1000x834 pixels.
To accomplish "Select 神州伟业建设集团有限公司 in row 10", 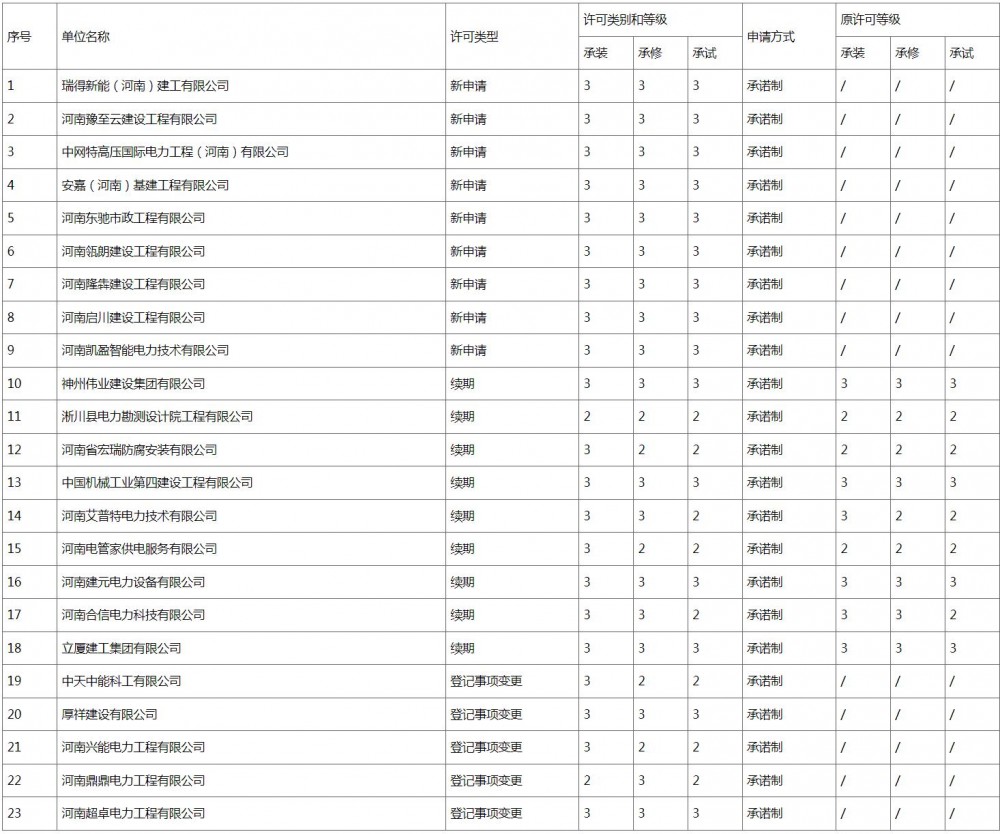I will [133, 384].
